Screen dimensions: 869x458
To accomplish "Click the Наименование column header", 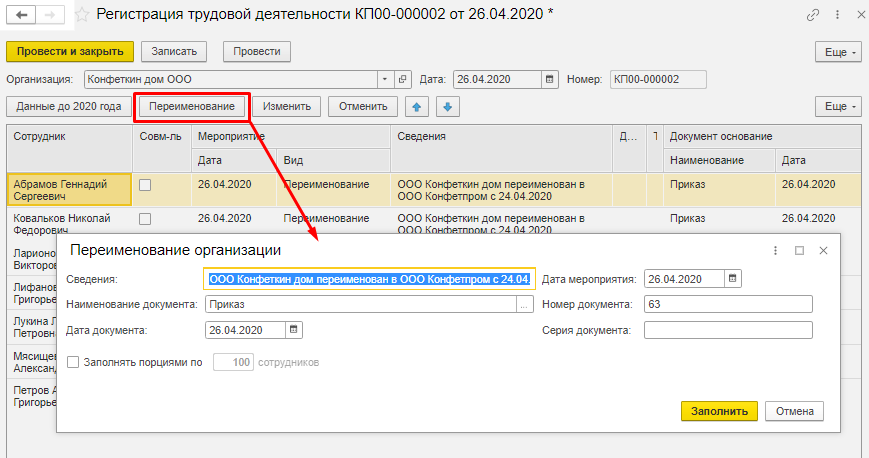I will tap(719, 160).
